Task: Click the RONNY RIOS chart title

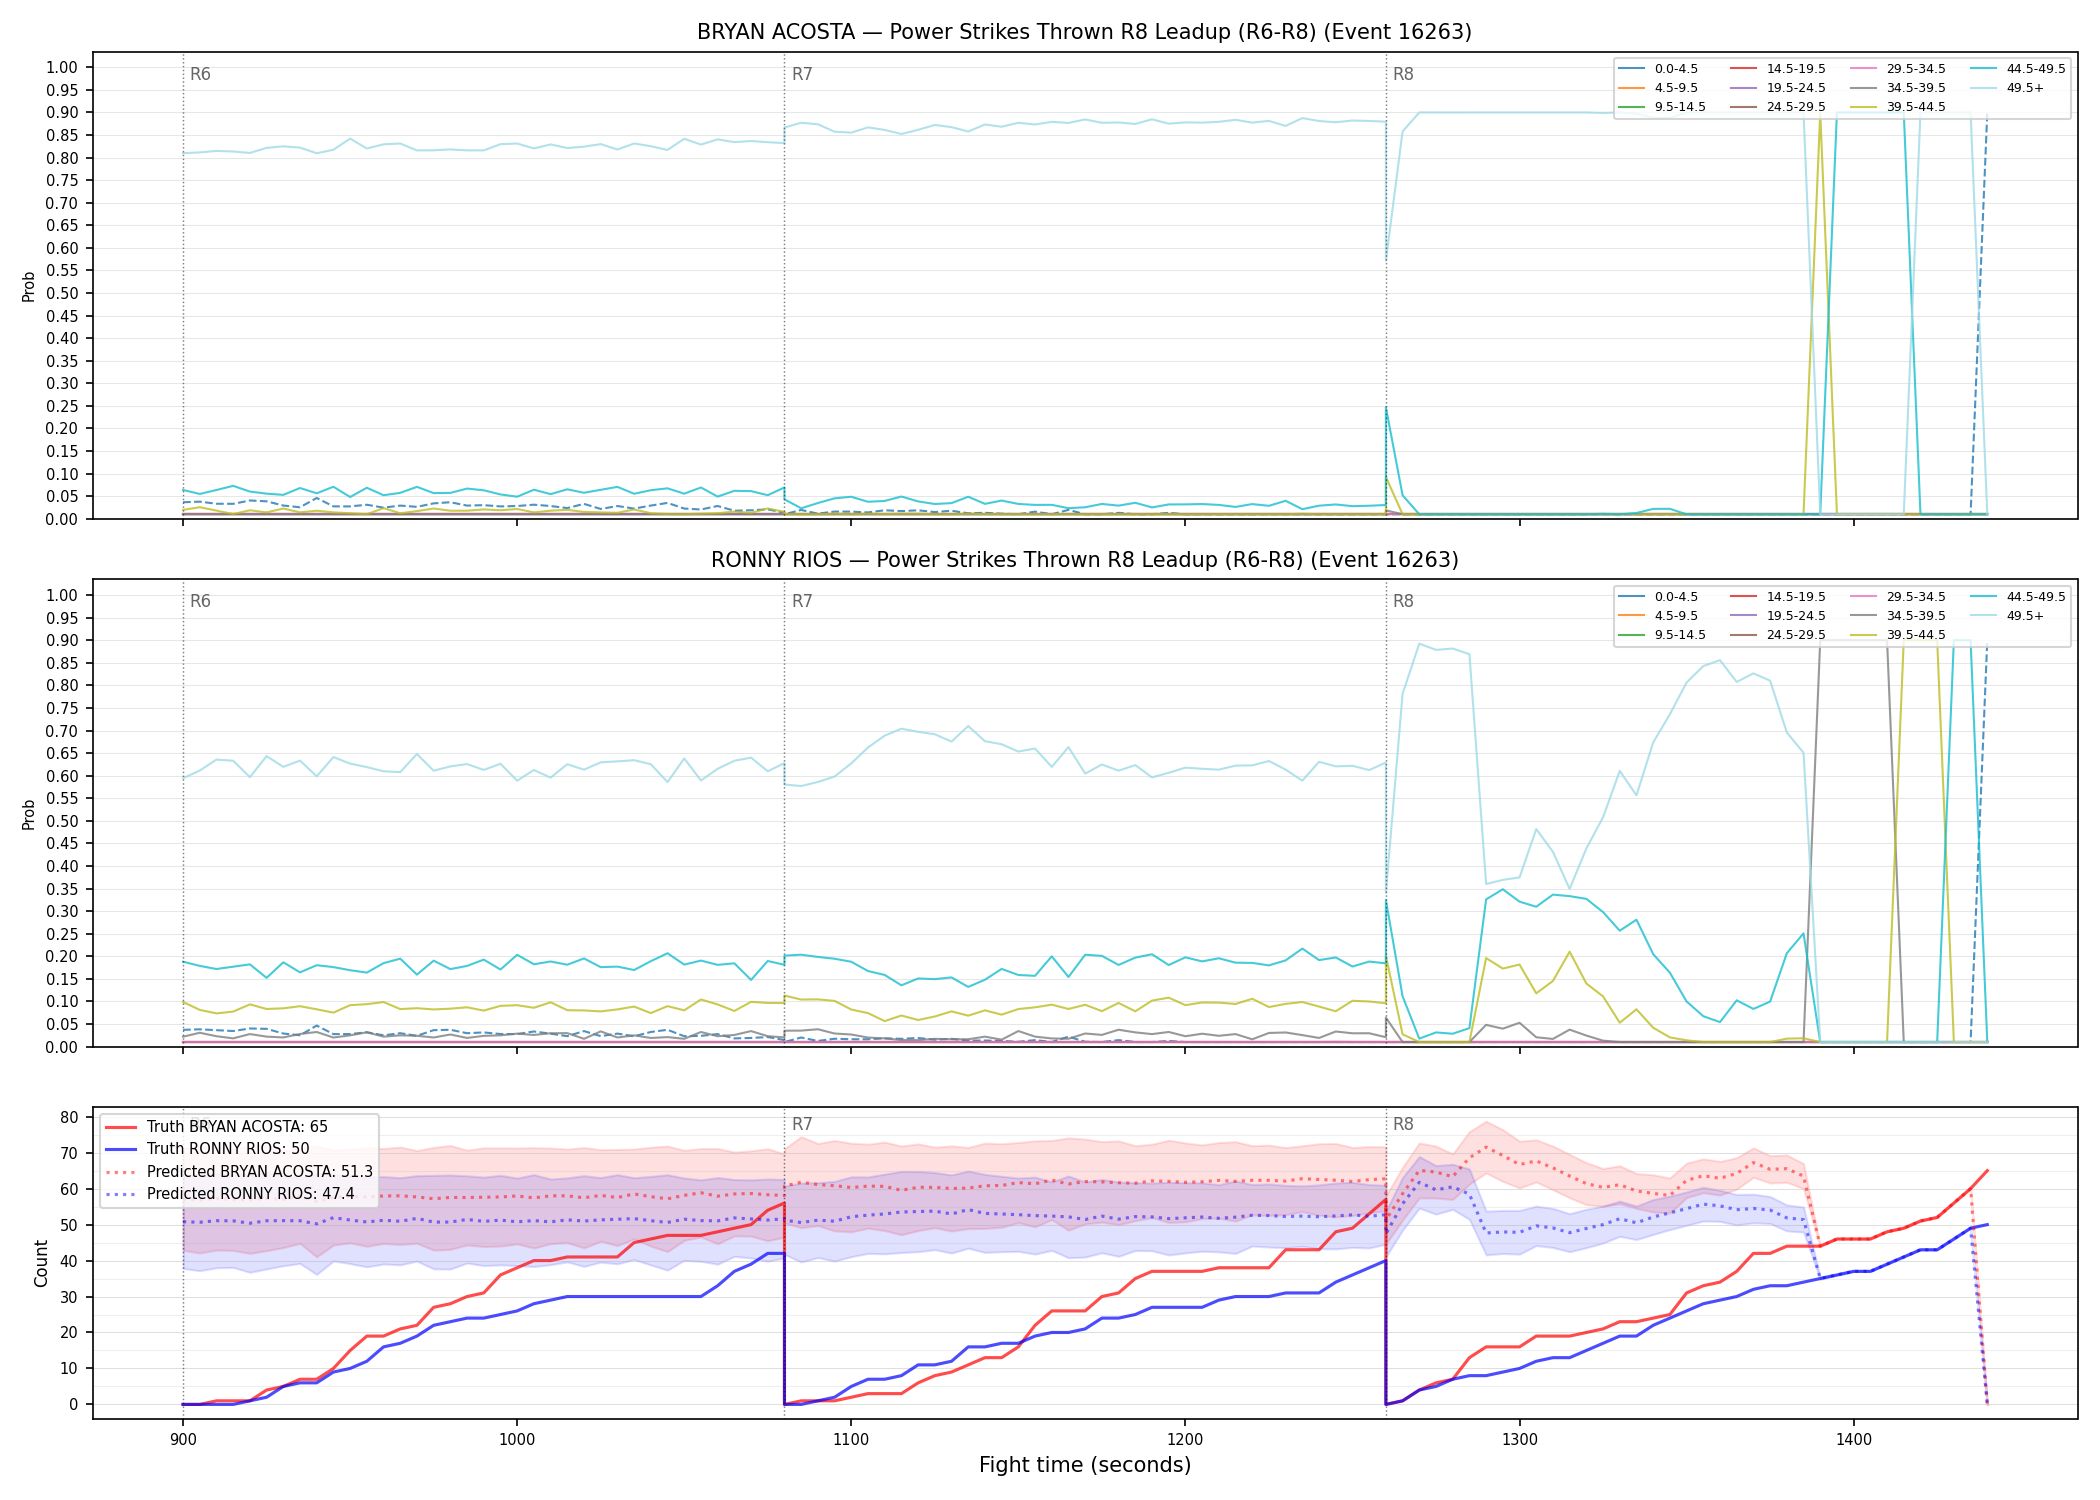Action: click(x=1084, y=560)
